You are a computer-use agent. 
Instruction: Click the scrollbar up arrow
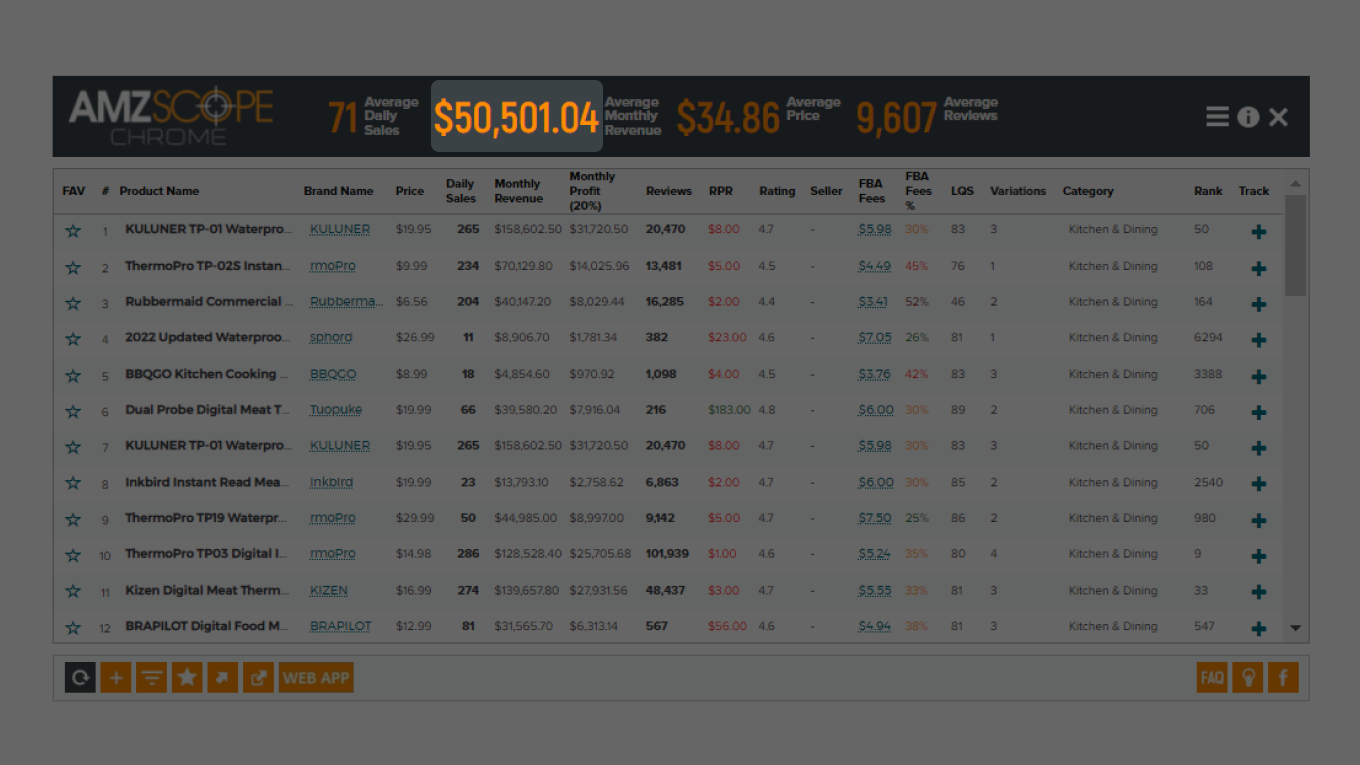(1295, 184)
